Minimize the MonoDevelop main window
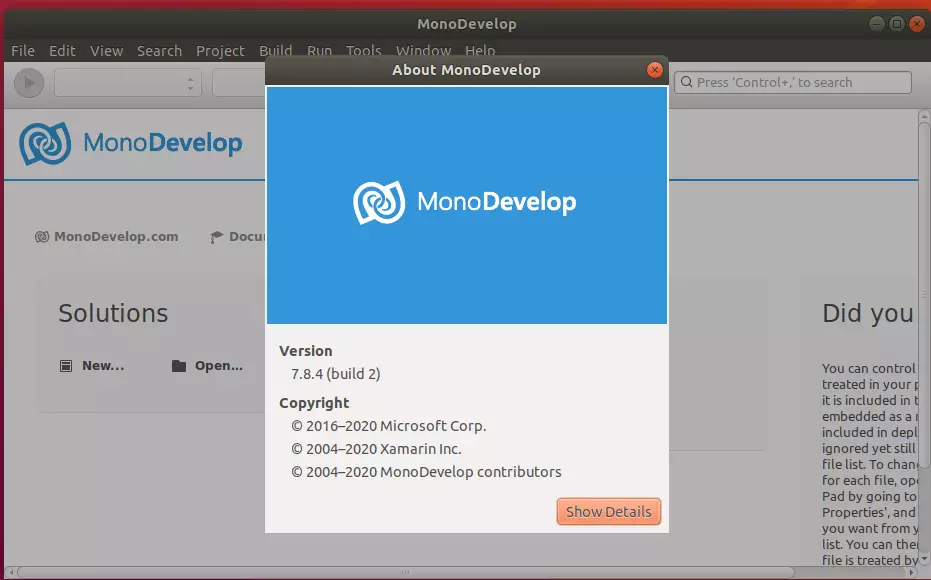The height and width of the screenshot is (580, 931). point(876,24)
